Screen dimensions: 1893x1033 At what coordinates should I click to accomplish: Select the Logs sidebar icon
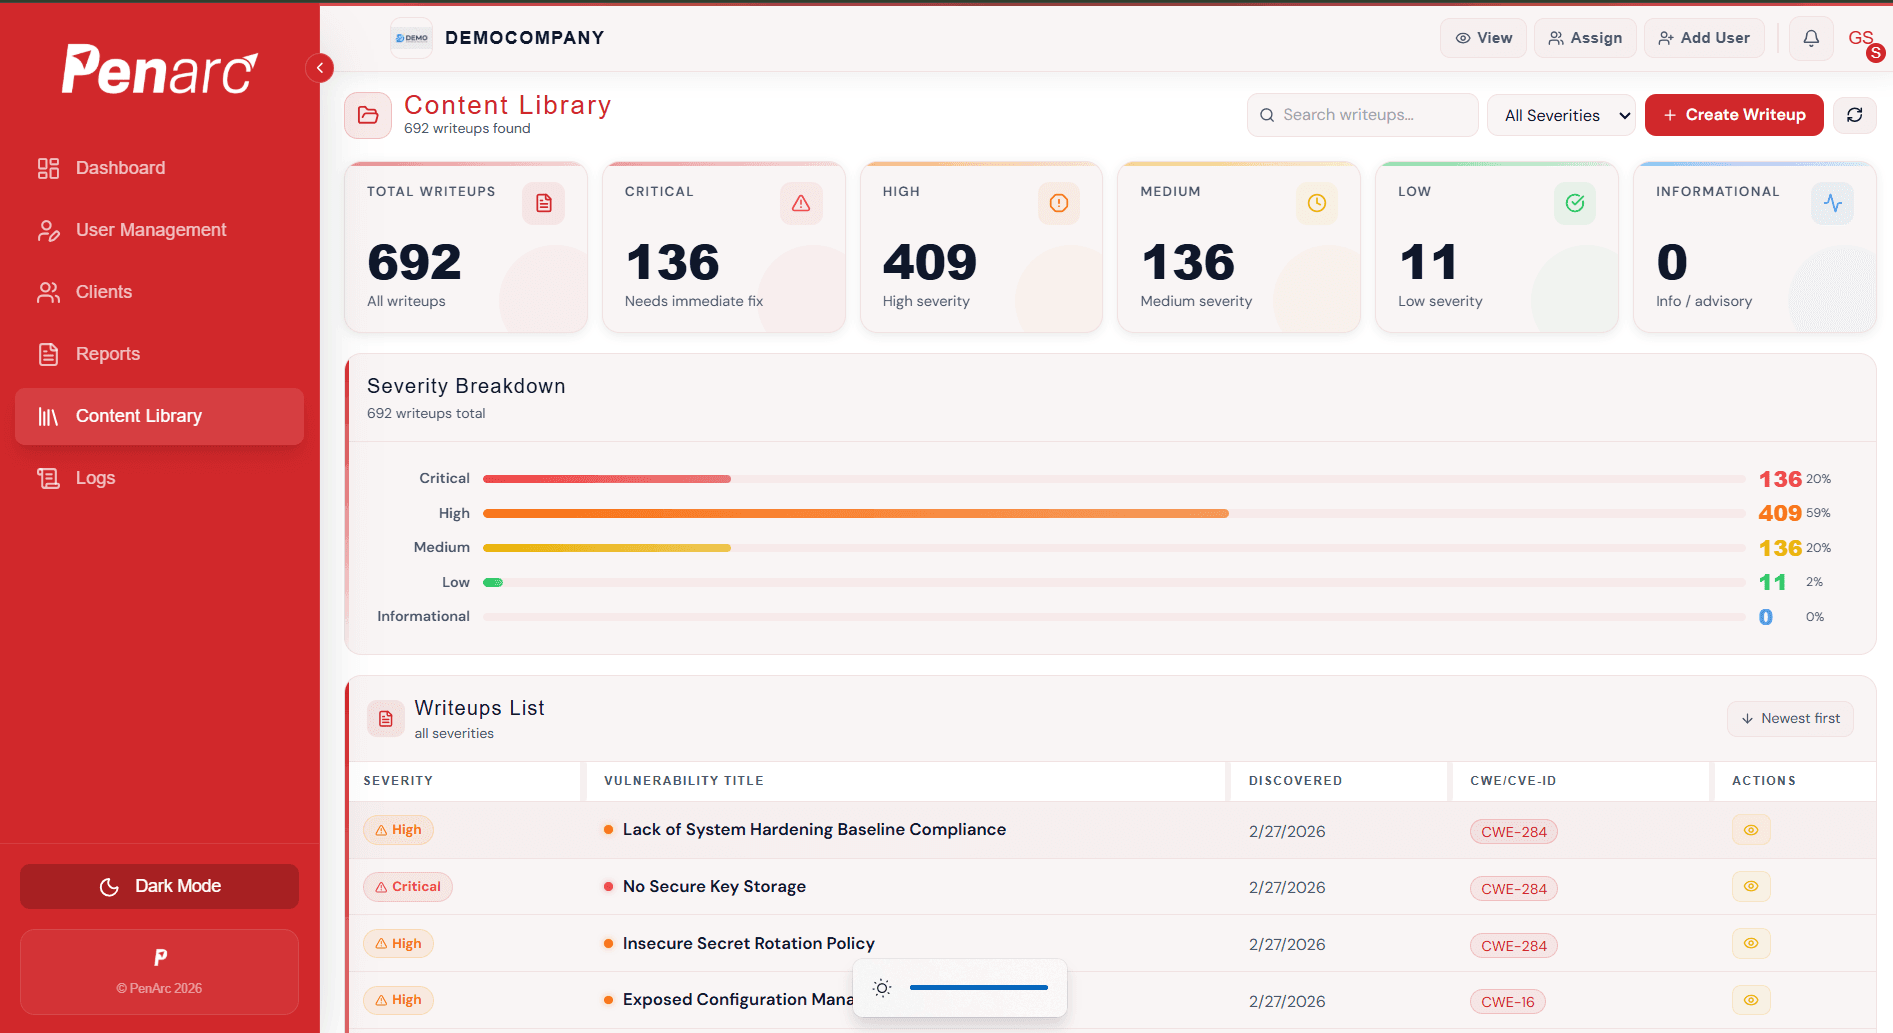point(47,477)
